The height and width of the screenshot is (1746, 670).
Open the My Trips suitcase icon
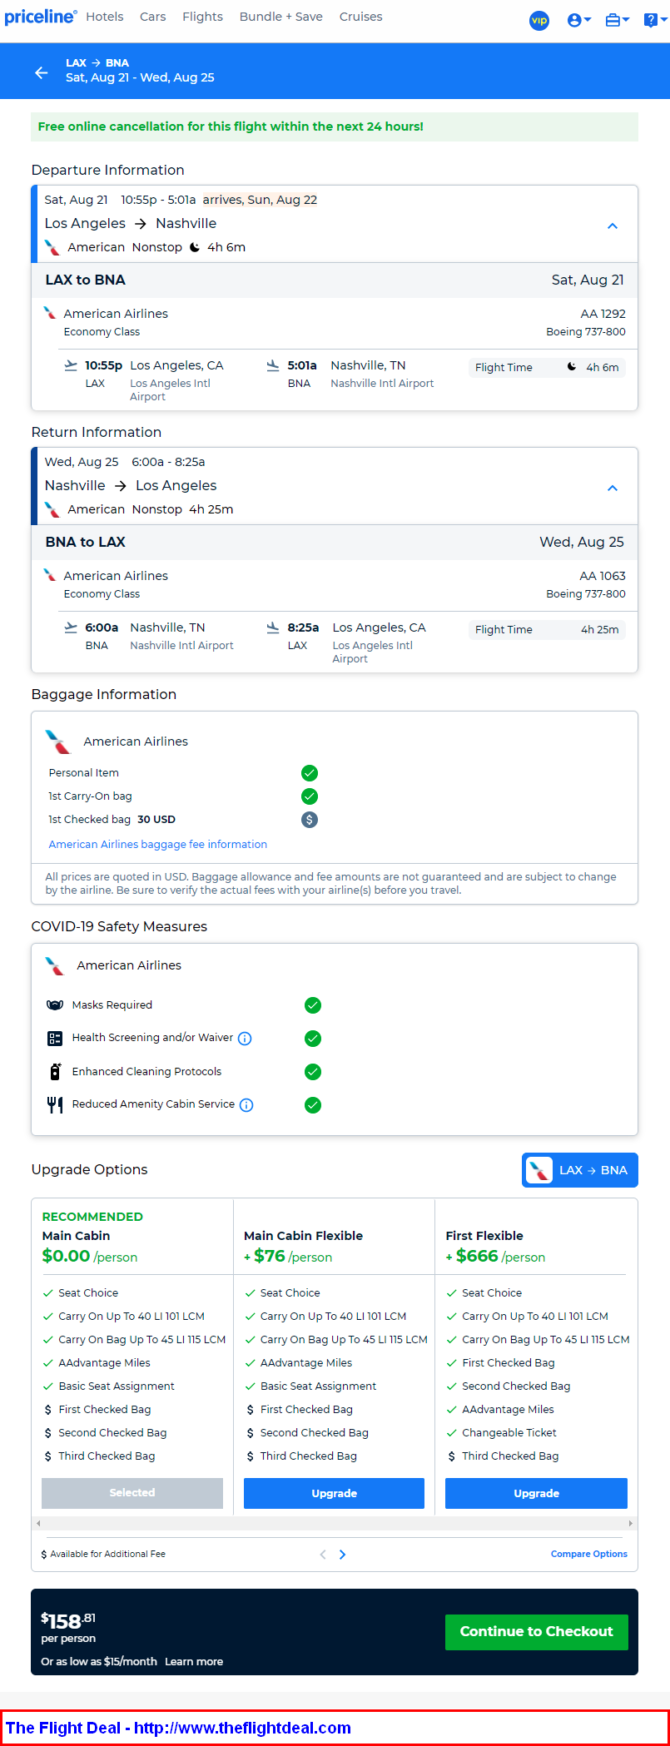617,20
